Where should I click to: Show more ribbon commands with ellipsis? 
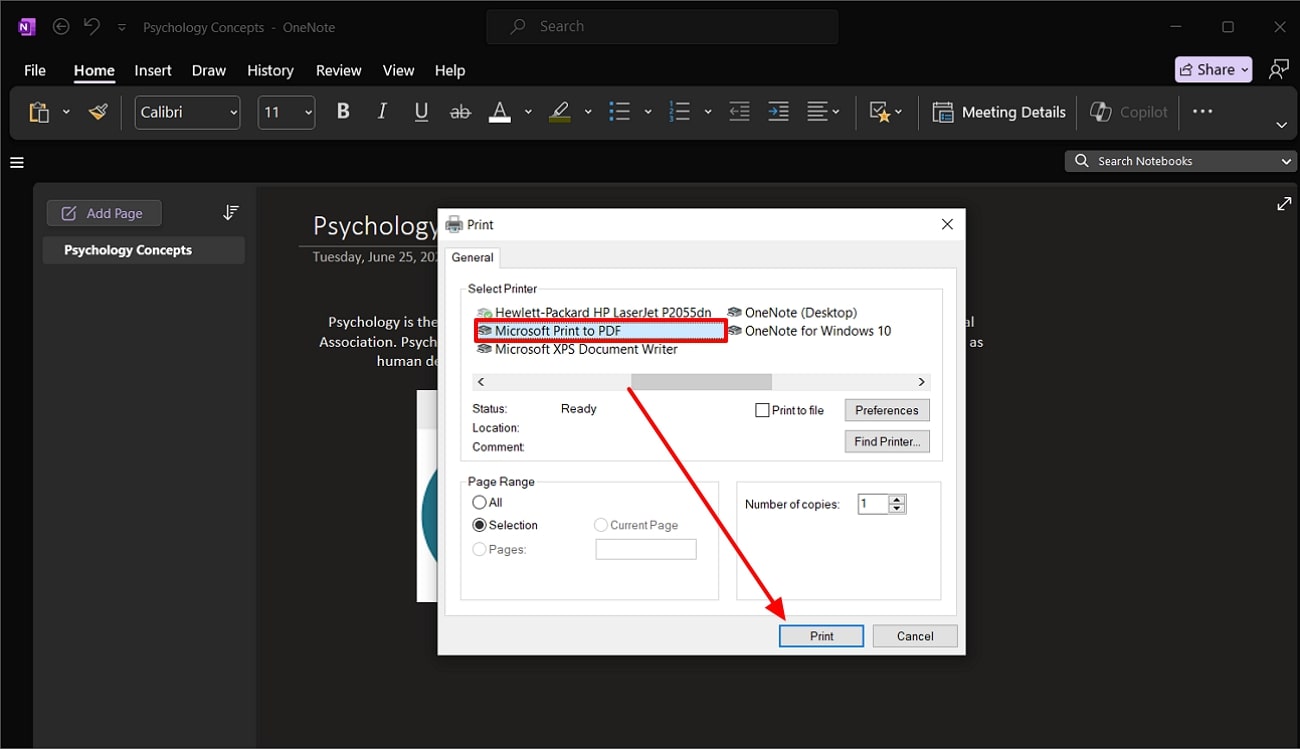tap(1203, 112)
